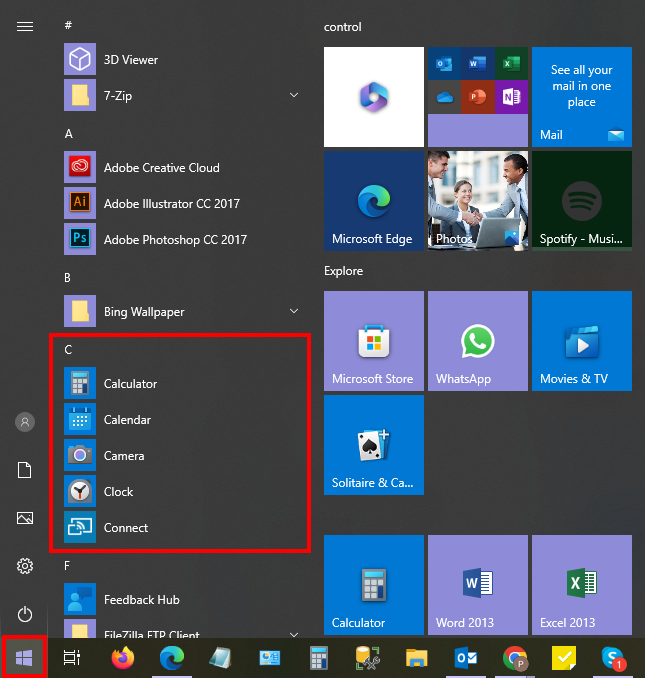Open the Calculator tile
The width and height of the screenshot is (645, 678).
374,585
